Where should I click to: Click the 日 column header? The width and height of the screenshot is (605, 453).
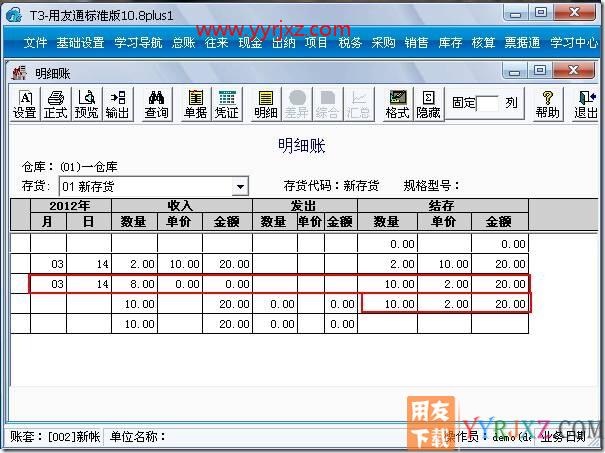point(89,222)
